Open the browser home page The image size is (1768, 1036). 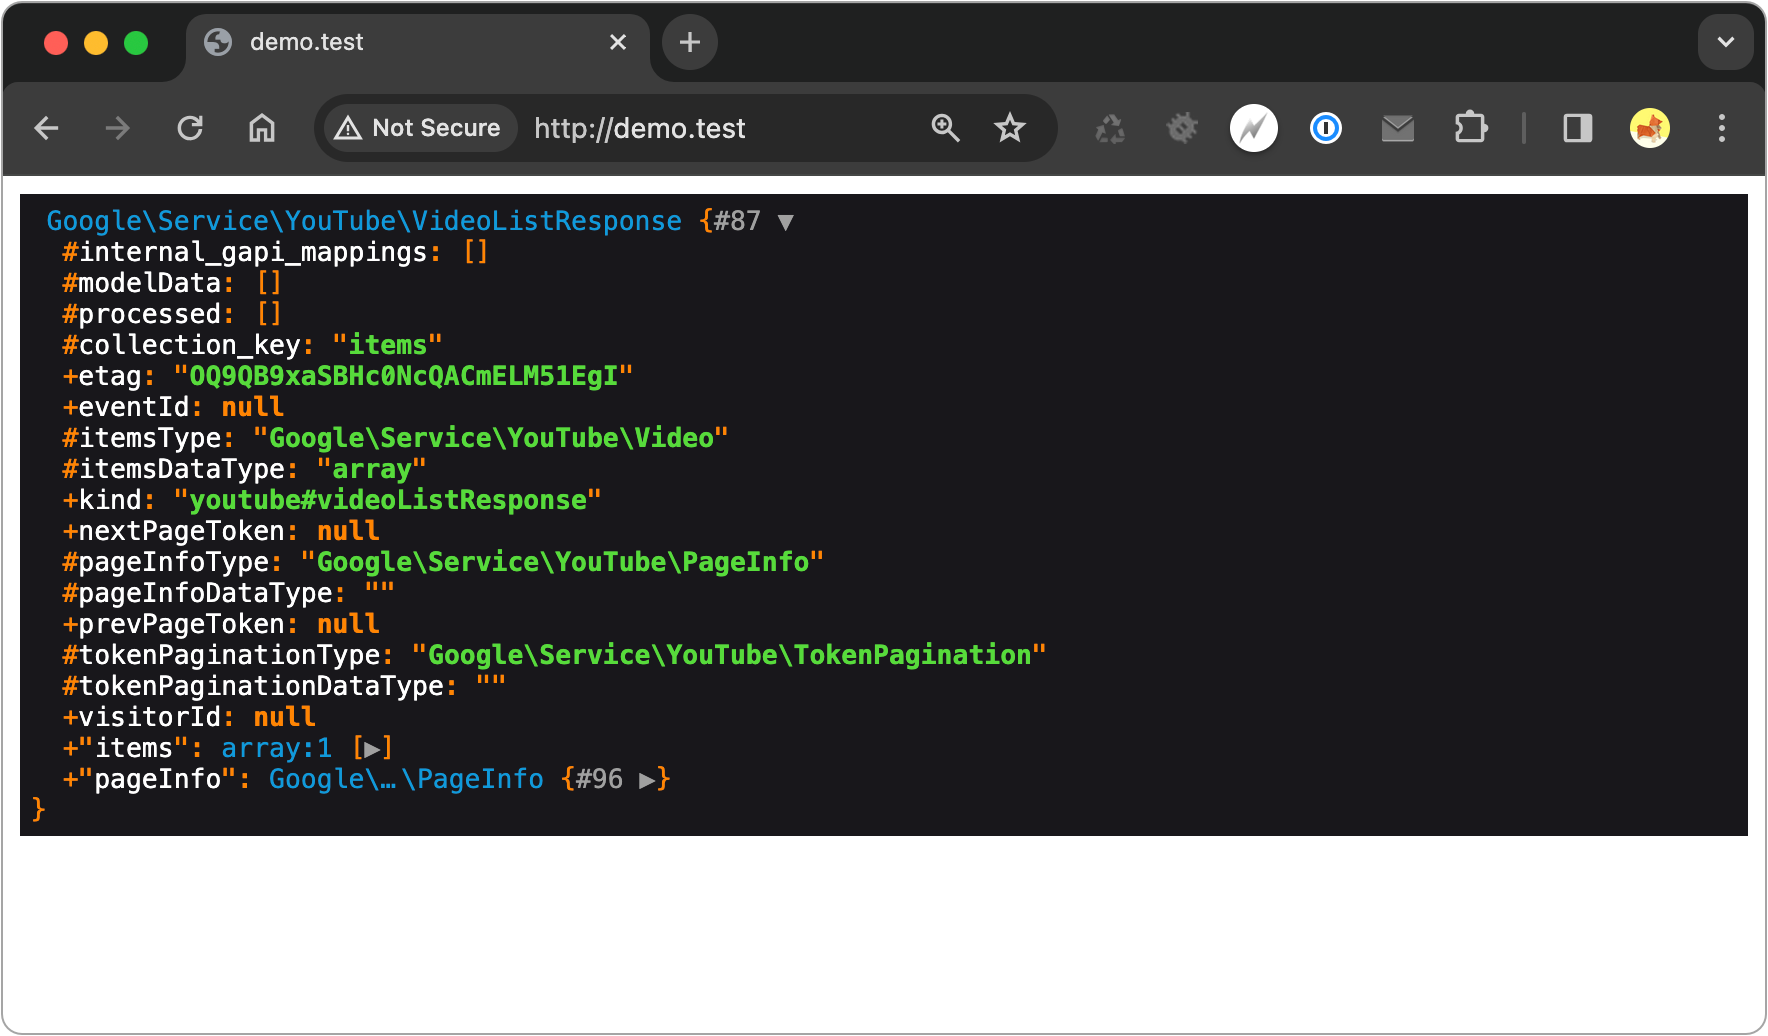coord(262,128)
